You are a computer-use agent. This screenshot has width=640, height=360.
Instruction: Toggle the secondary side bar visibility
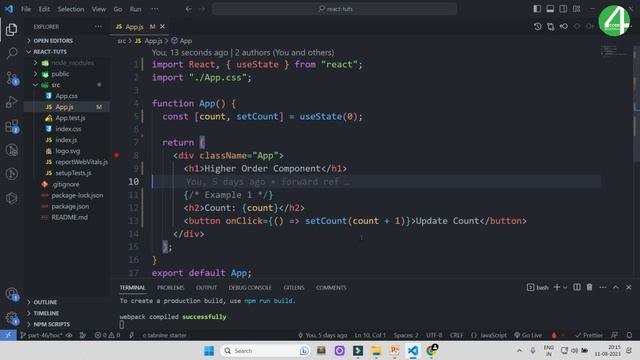563,9
